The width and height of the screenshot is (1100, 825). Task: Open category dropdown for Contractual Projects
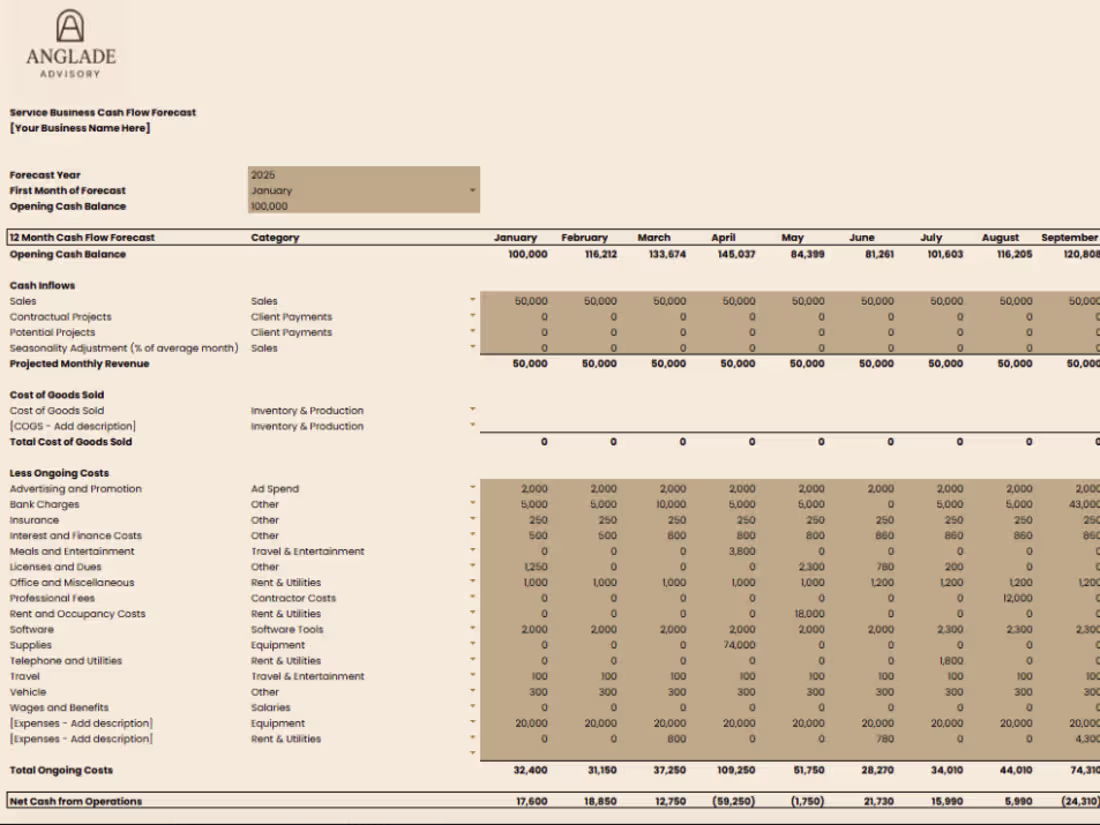click(473, 316)
